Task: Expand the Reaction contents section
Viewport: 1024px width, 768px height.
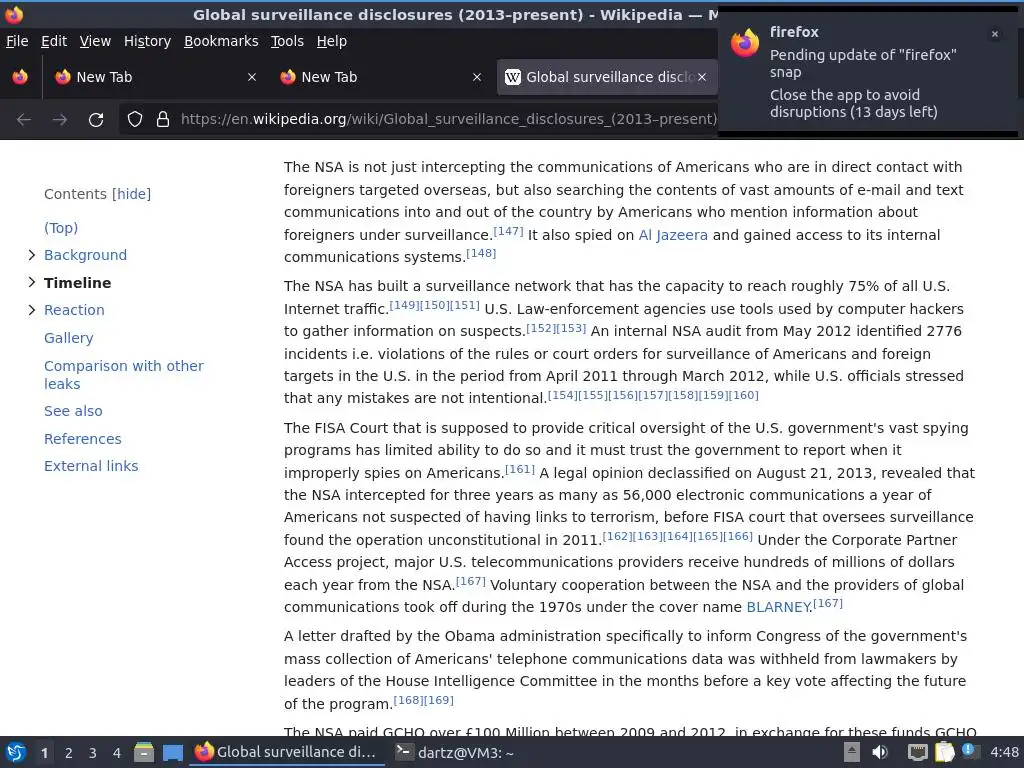Action: point(31,310)
